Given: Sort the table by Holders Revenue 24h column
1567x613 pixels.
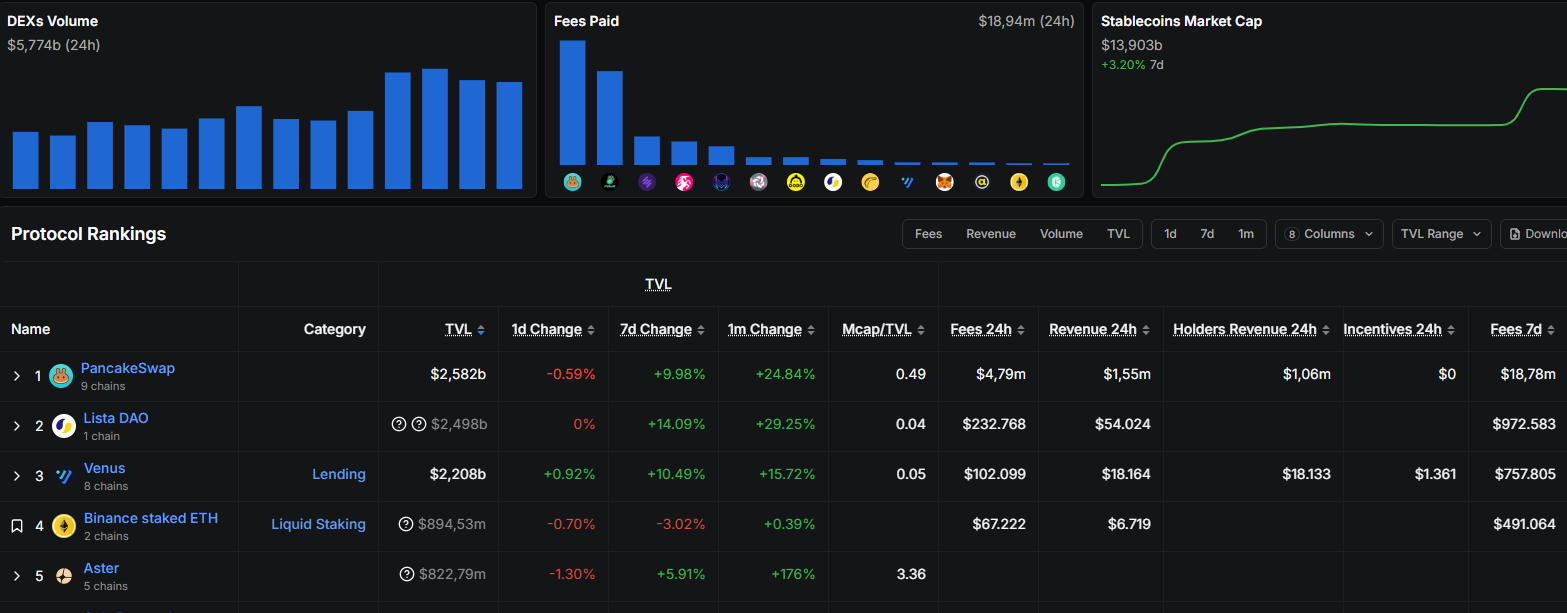Looking at the screenshot, I should (x=1326, y=330).
